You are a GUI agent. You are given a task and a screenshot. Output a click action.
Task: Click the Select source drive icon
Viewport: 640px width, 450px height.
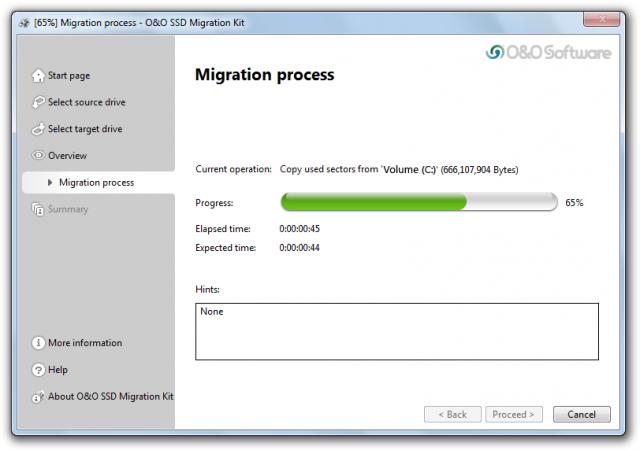pyautogui.click(x=38, y=102)
